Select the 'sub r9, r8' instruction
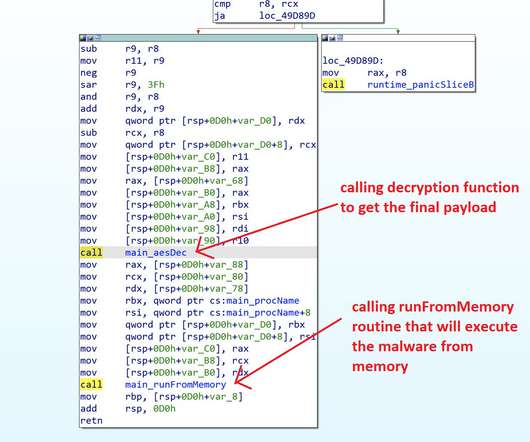This screenshot has height=442, width=530. pyautogui.click(x=120, y=49)
